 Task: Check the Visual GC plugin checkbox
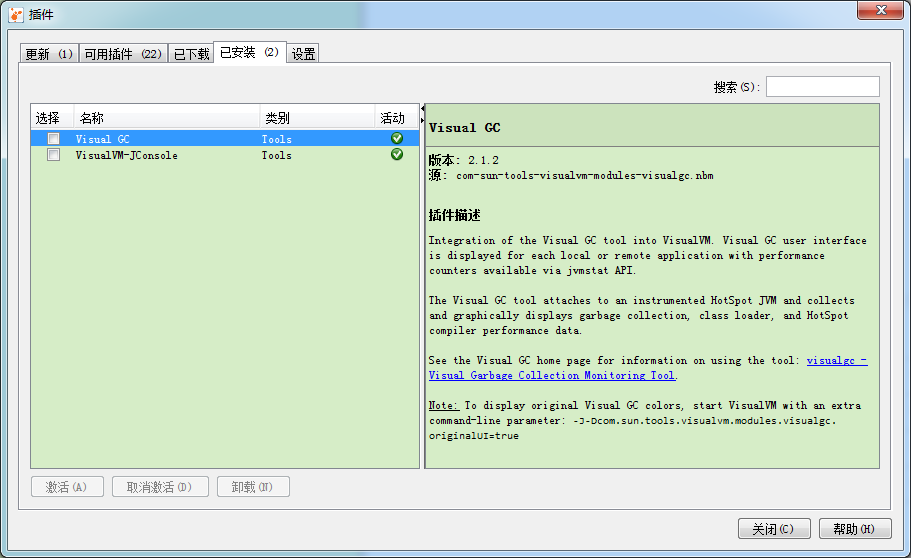(x=53, y=138)
